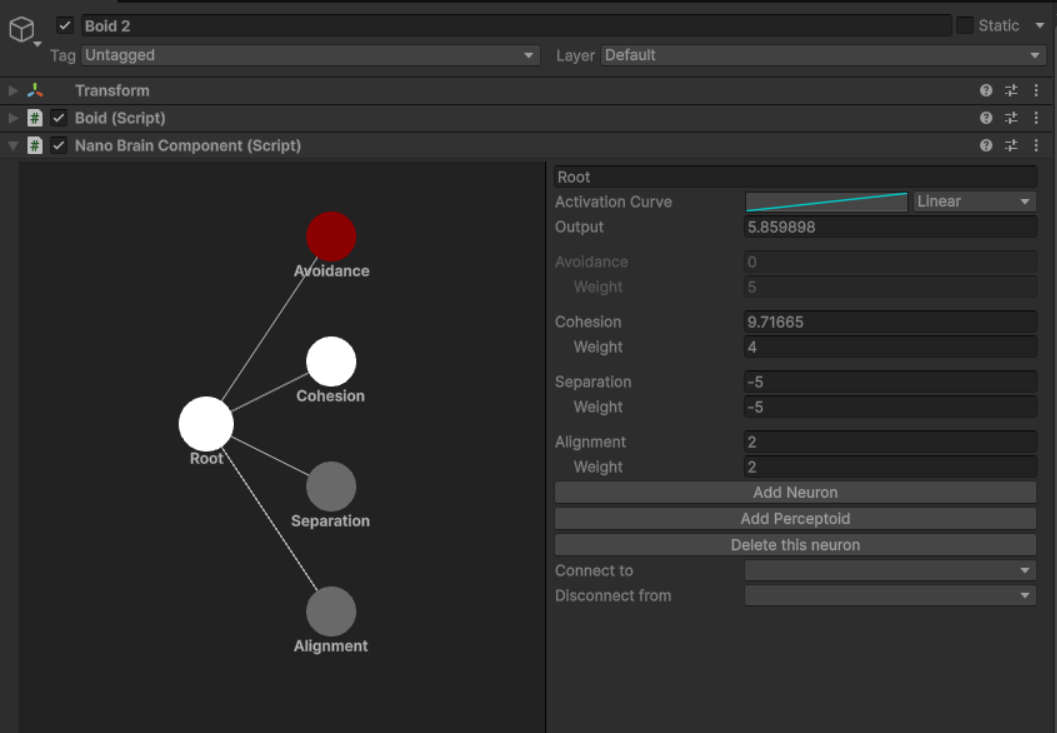Select the gray Separation neuron node
This screenshot has width=1057, height=733.
(331, 487)
